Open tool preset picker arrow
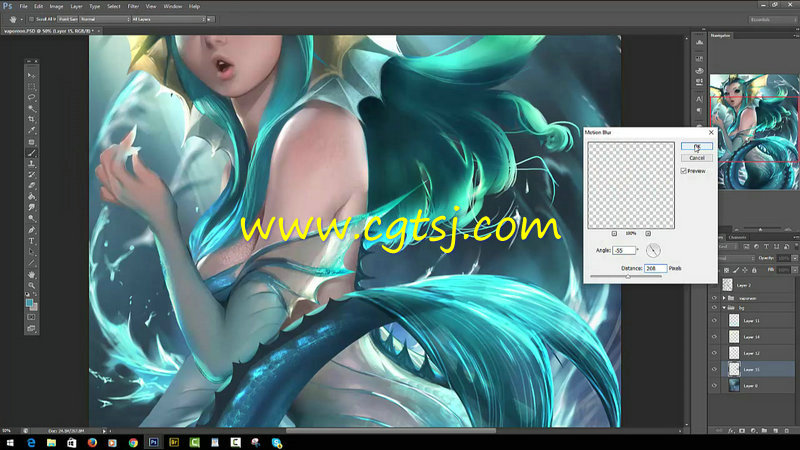This screenshot has height=450, width=800. click(21, 19)
